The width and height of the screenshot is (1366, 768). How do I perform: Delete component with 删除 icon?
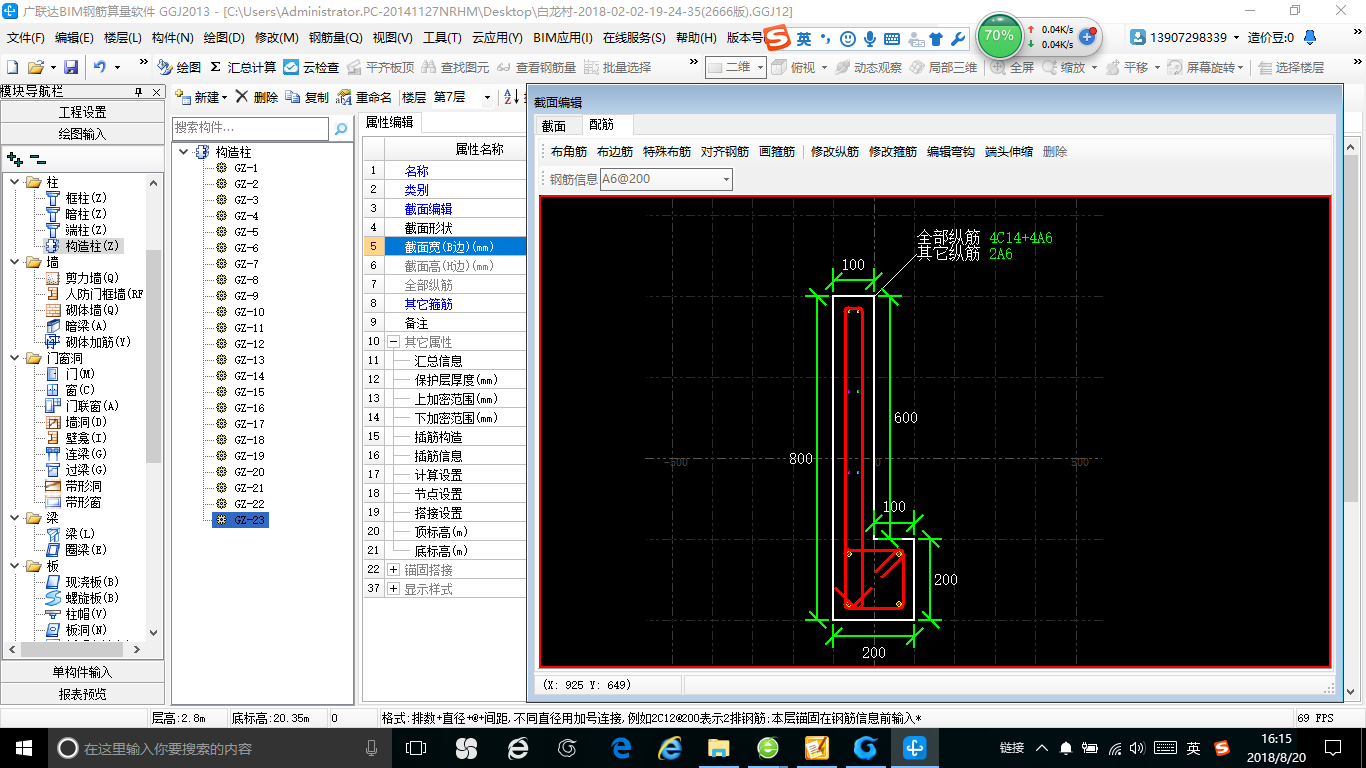click(x=257, y=97)
